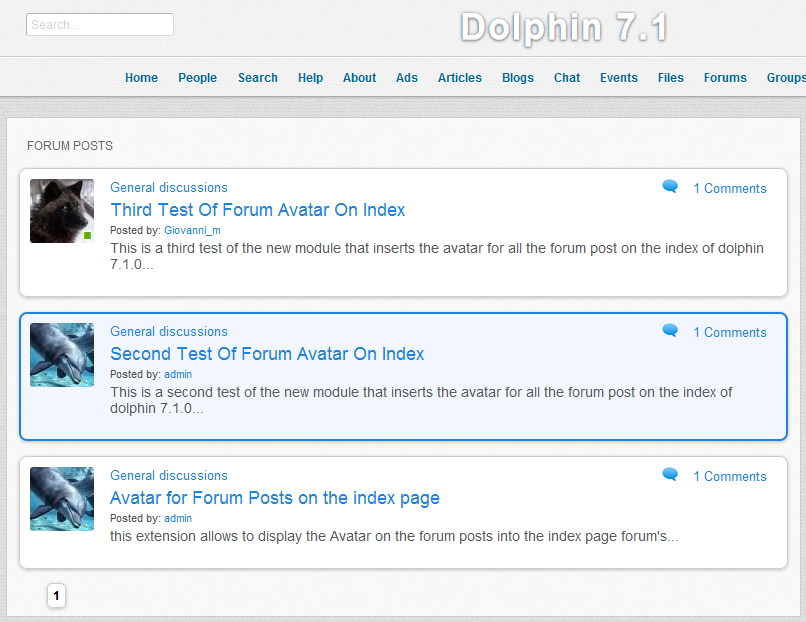Image resolution: width=806 pixels, height=622 pixels.
Task: Open 1 Comments link on Third Test post
Action: pyautogui.click(x=729, y=189)
